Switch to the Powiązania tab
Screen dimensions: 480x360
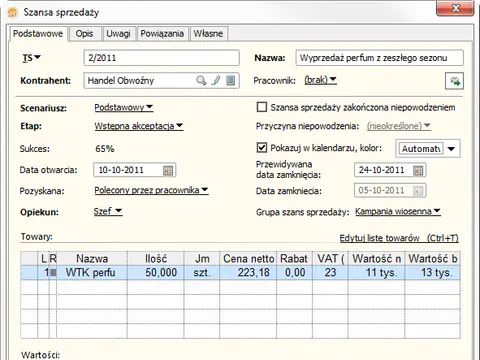(162, 34)
